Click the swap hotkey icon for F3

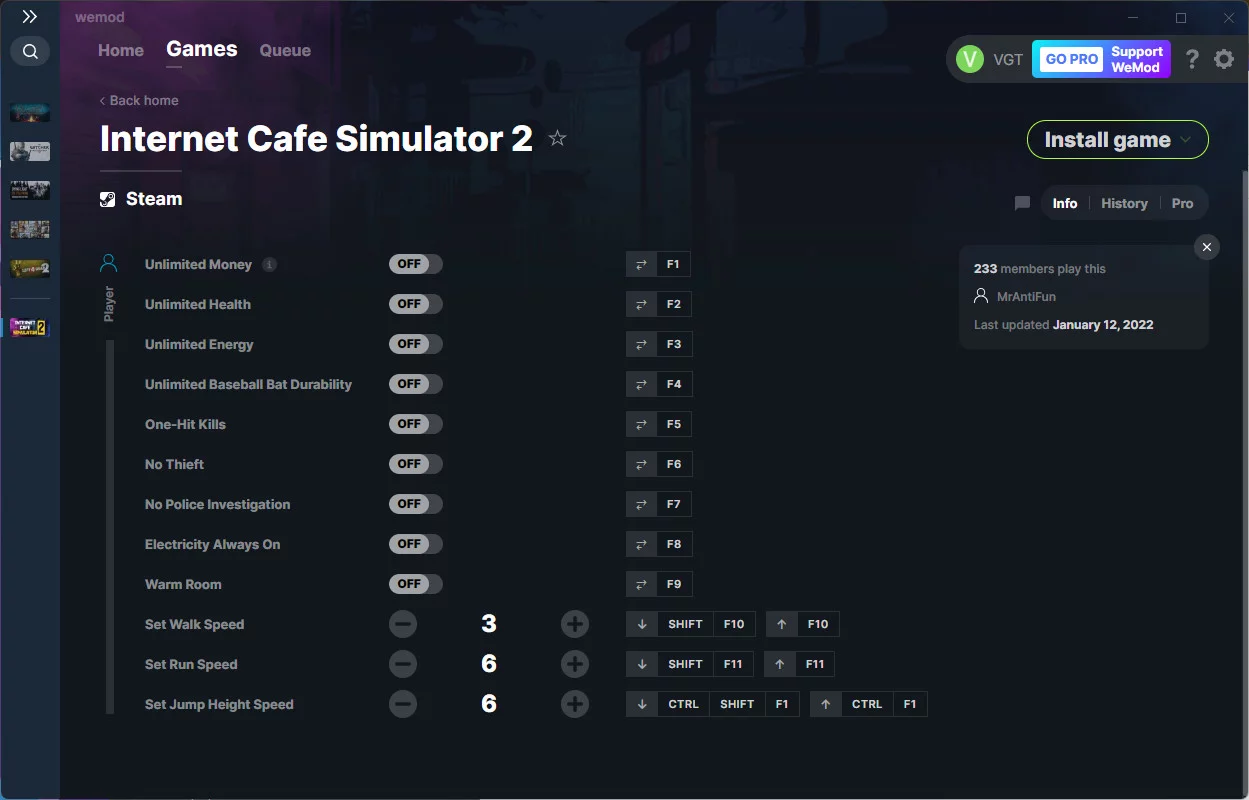pos(641,345)
